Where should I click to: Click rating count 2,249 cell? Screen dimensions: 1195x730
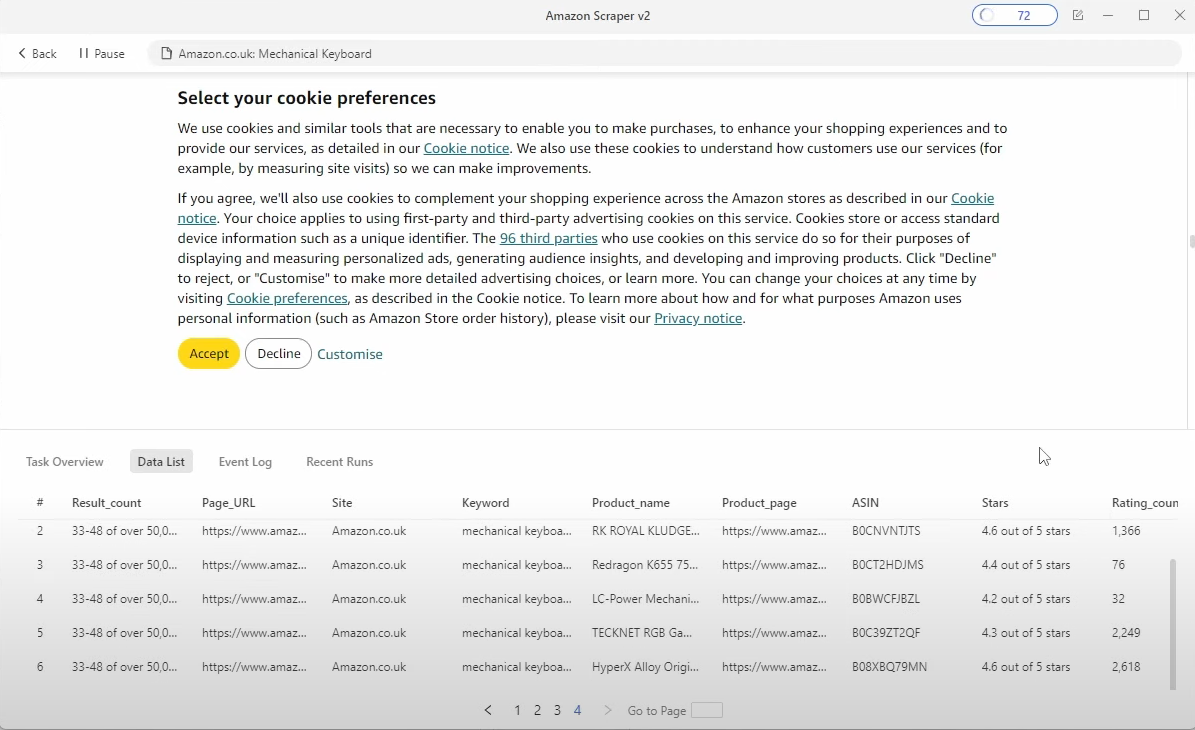pos(1126,633)
